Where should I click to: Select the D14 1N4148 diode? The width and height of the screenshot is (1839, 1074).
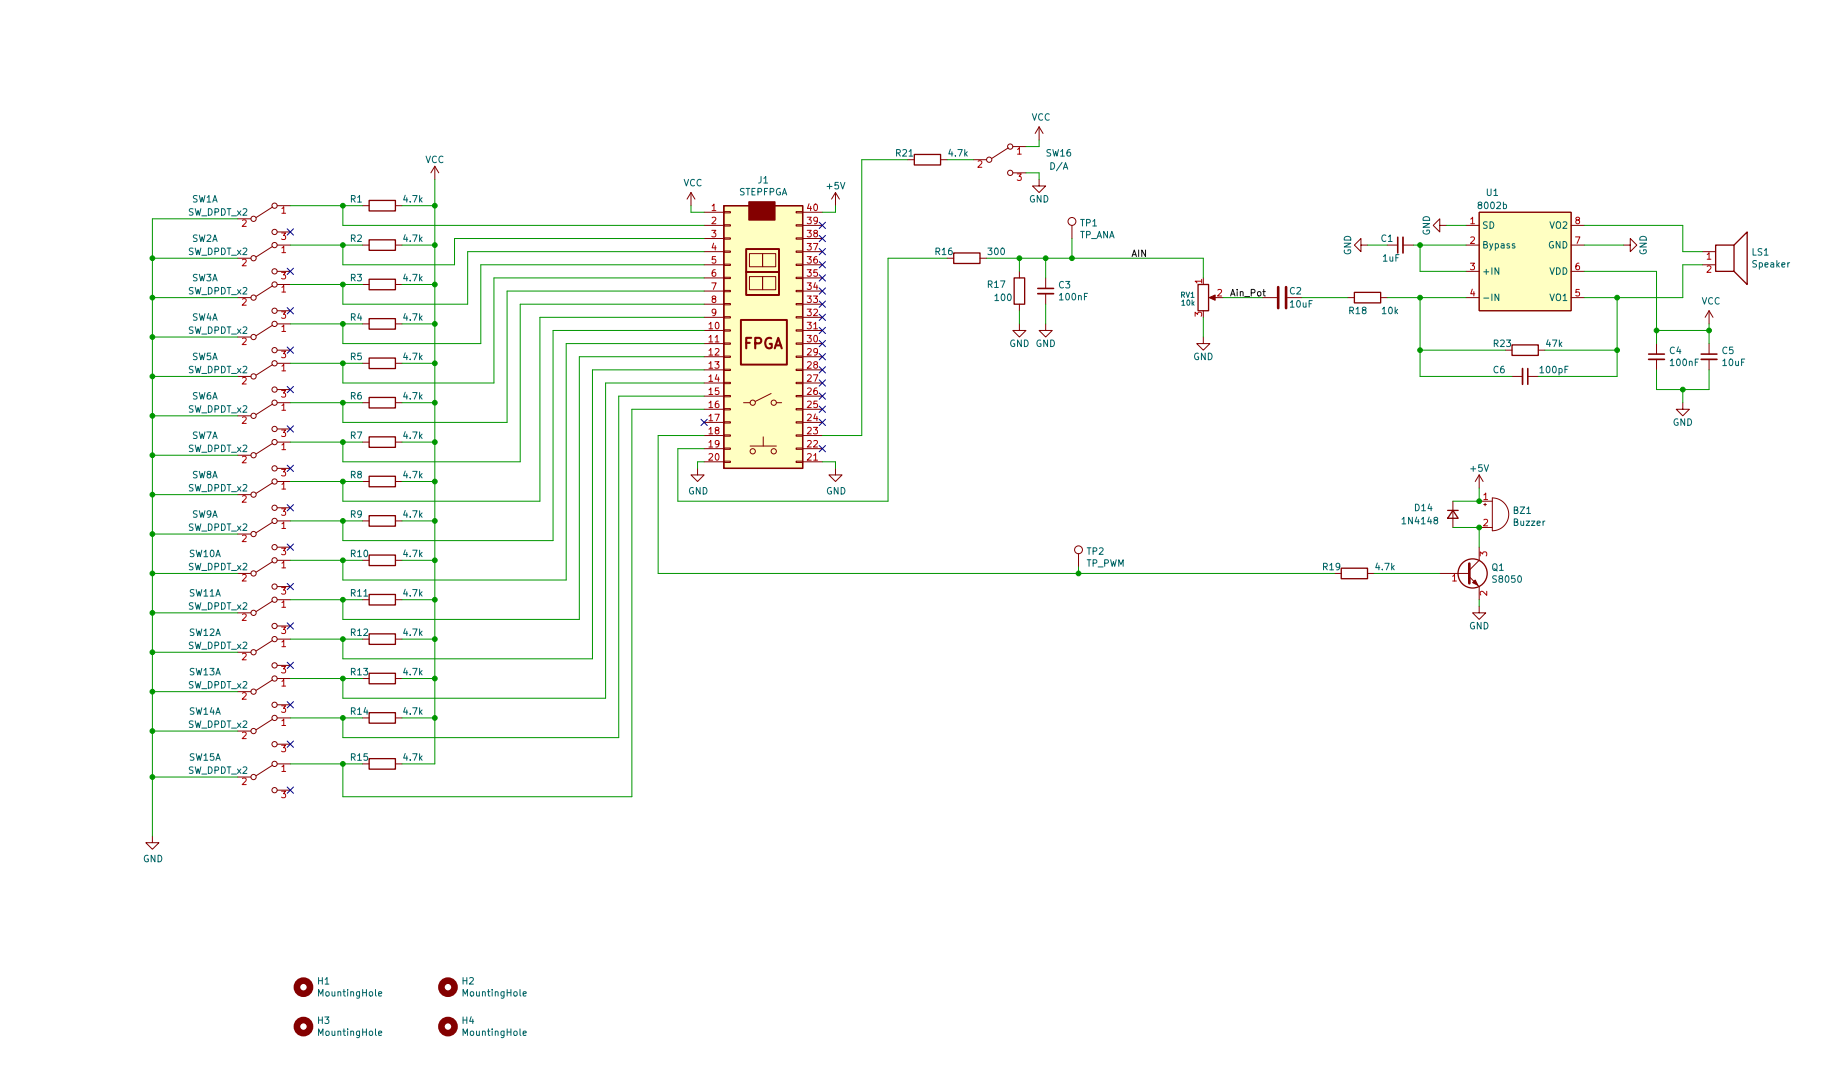point(1452,514)
